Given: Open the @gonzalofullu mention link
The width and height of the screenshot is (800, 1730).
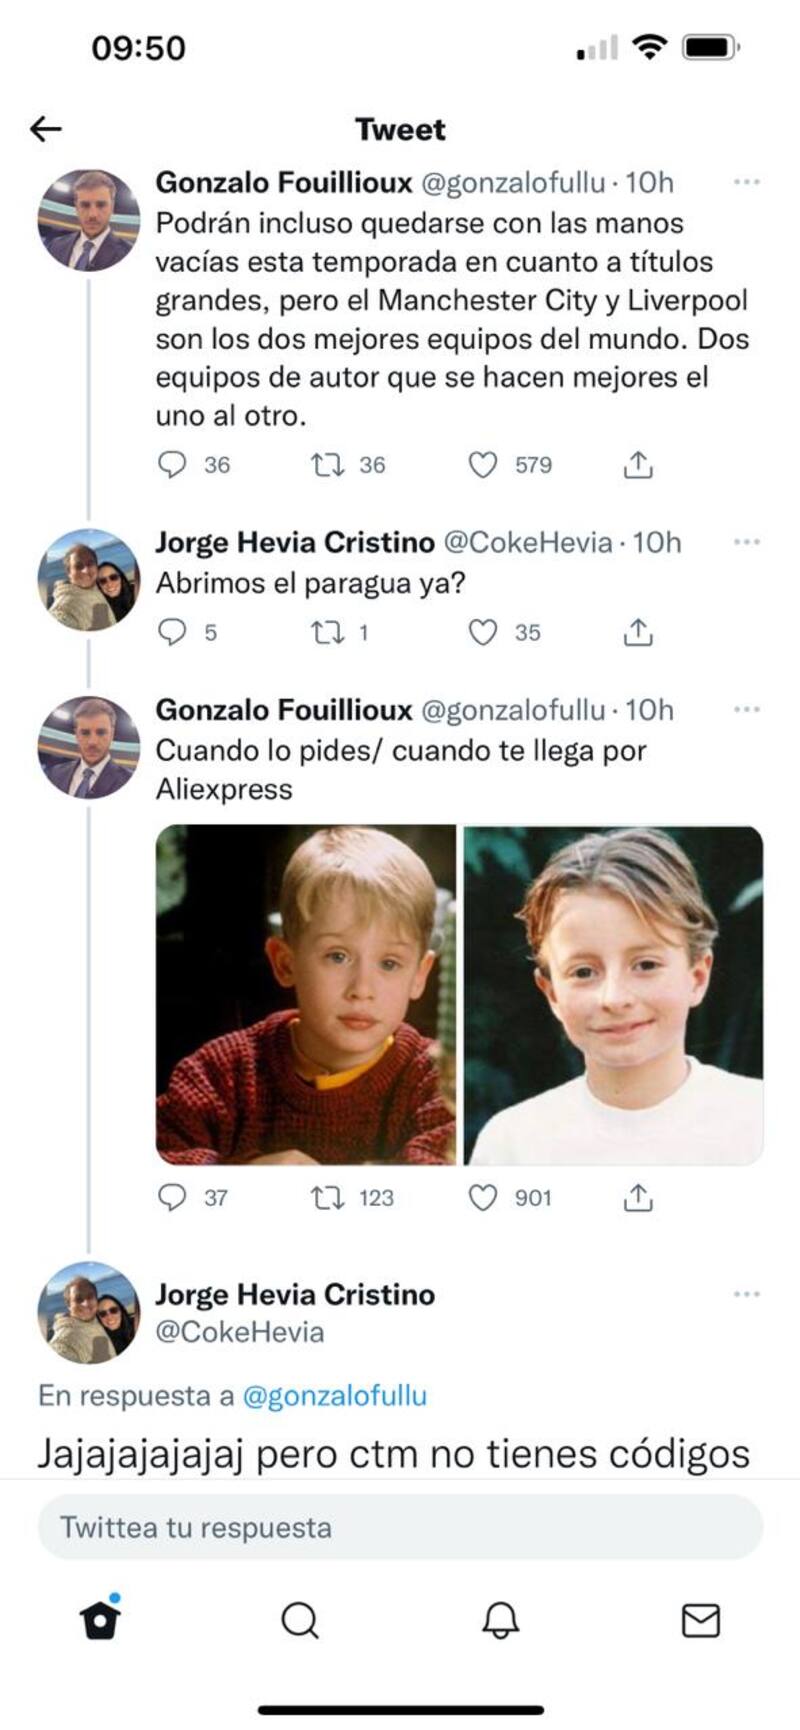Looking at the screenshot, I should (334, 1396).
